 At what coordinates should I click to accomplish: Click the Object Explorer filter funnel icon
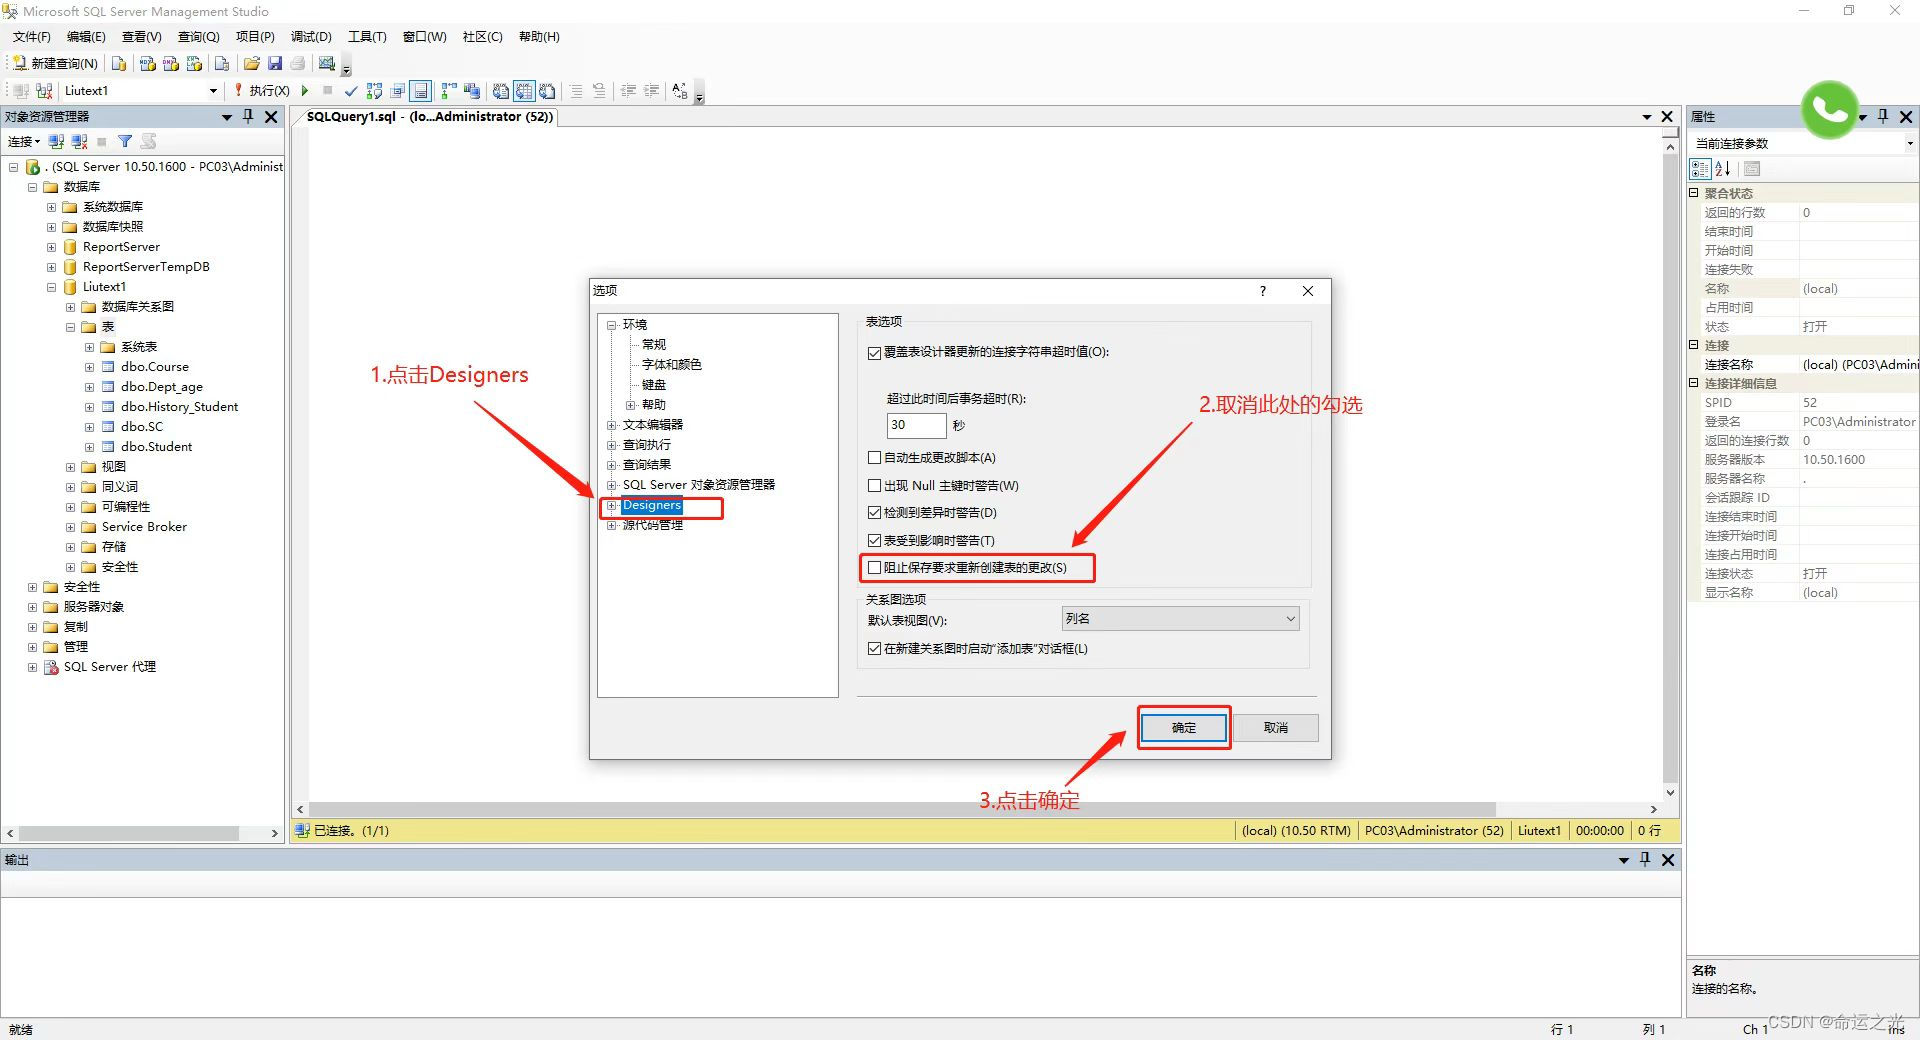tap(125, 142)
